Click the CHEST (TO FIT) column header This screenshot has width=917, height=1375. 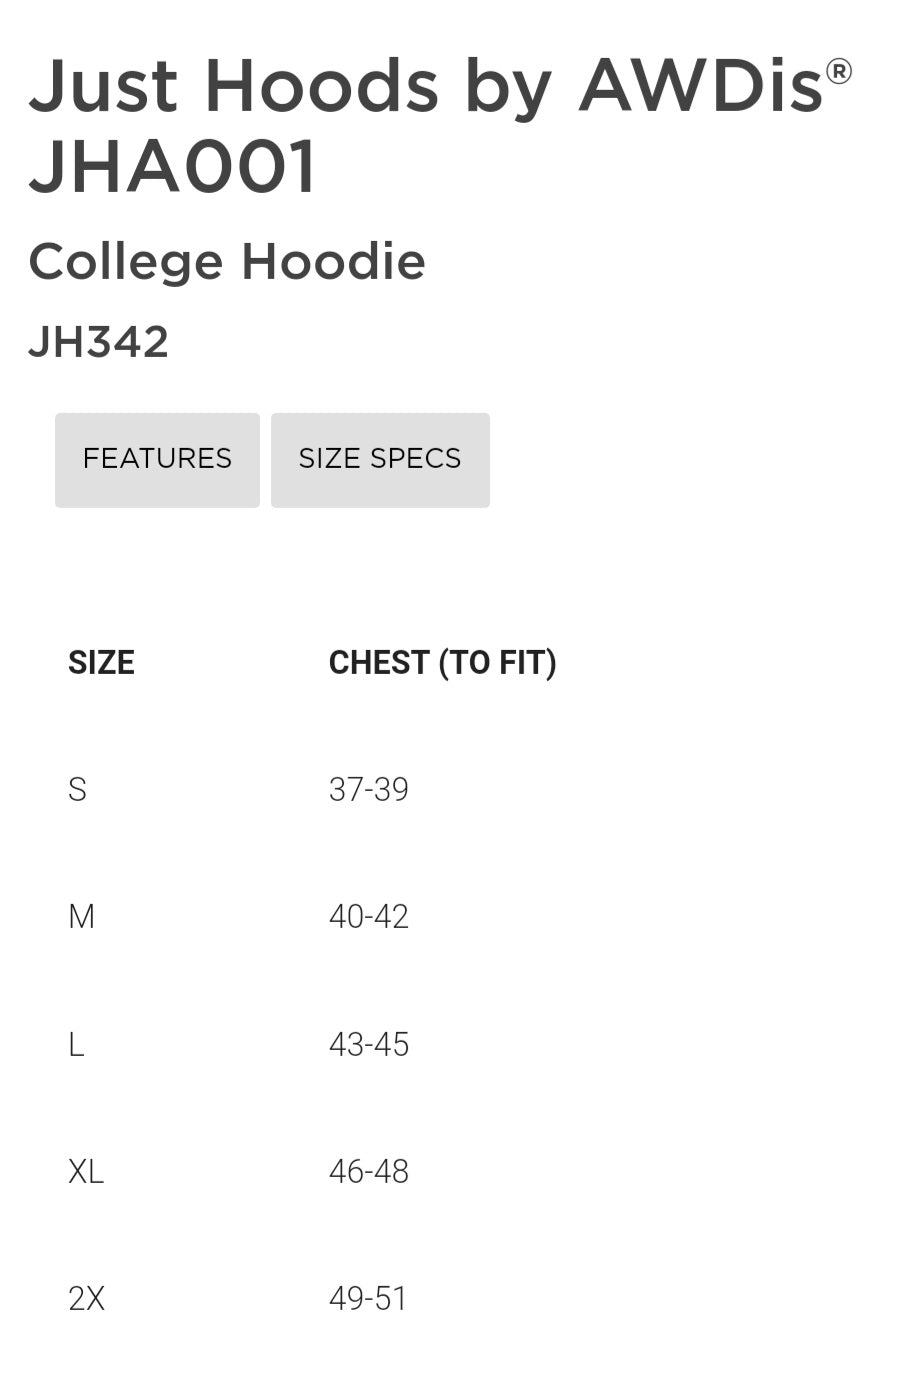442,662
